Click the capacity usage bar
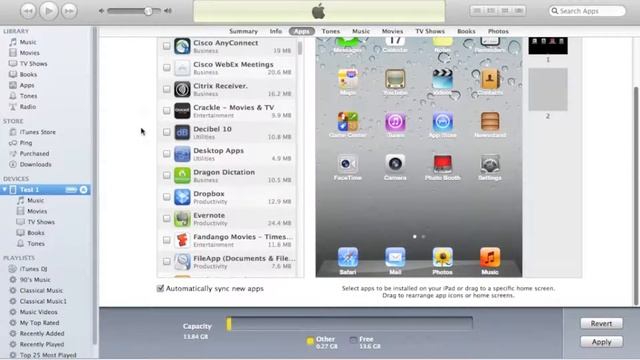Image resolution: width=640 pixels, height=360 pixels. click(x=350, y=323)
